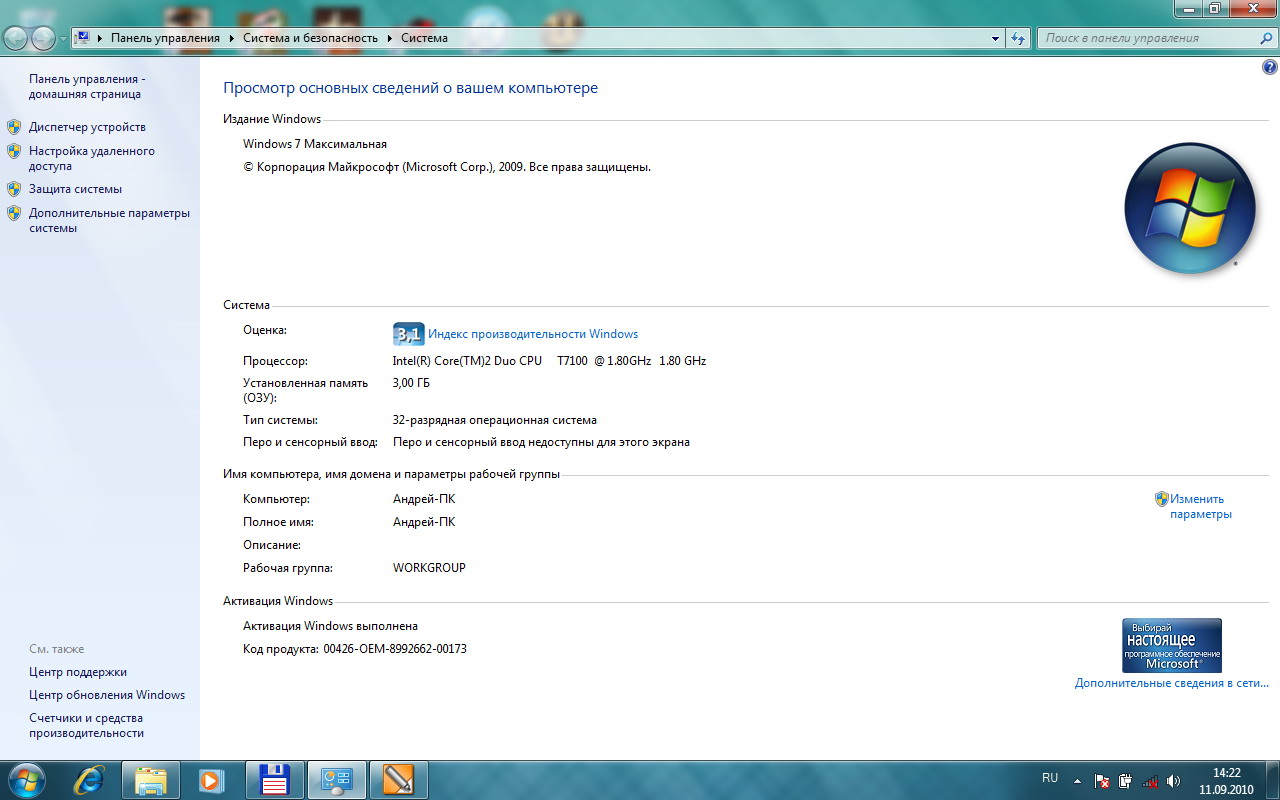The height and width of the screenshot is (800, 1280).
Task: Open the address bar history dropdown
Action: (995, 38)
